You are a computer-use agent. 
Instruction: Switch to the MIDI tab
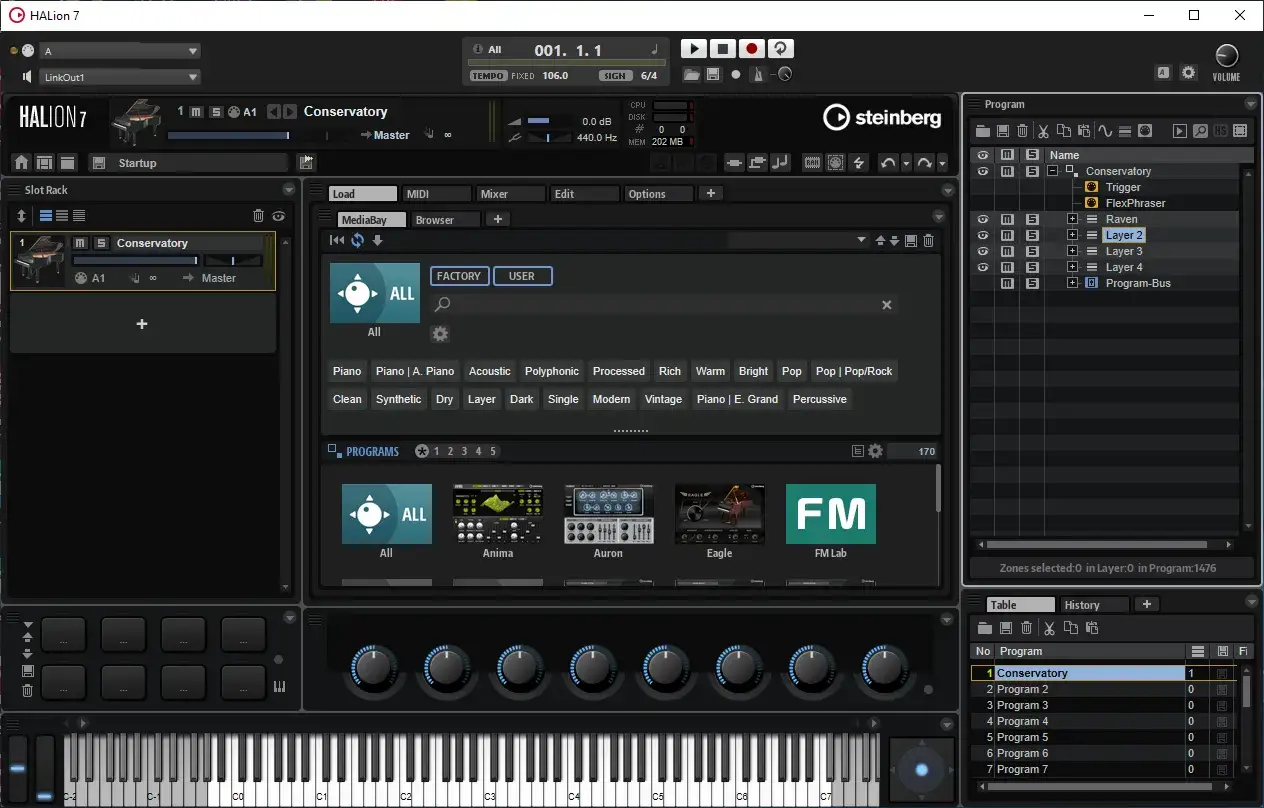point(436,194)
